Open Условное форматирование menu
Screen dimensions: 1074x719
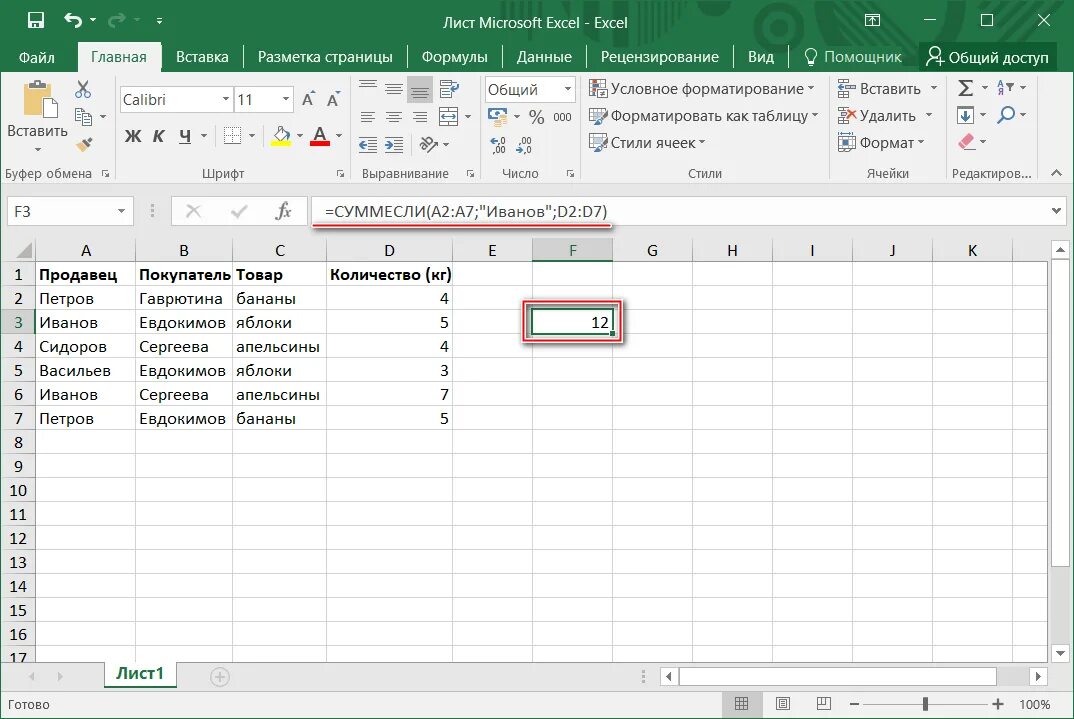702,89
